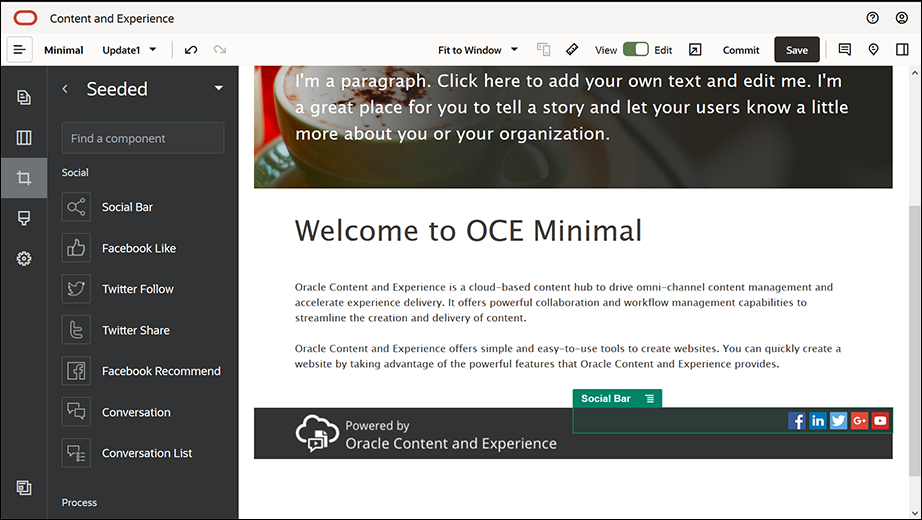Screen dimensions: 922x520
Task: Click the back chevron beside Seeded
Action: pos(65,88)
